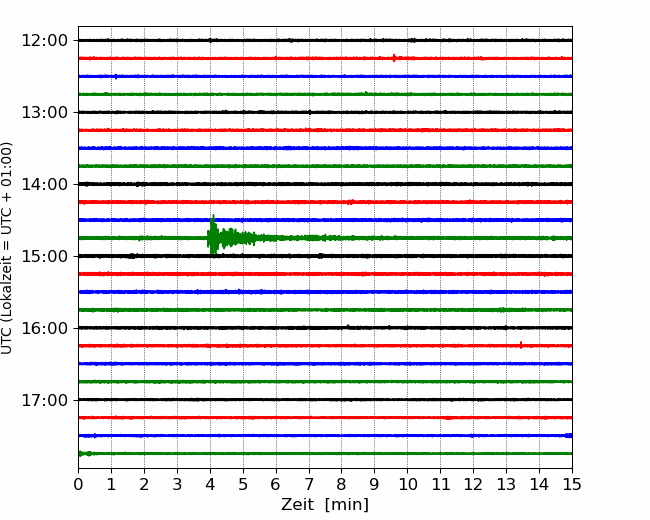Click x-axis tick label 12

[473, 484]
